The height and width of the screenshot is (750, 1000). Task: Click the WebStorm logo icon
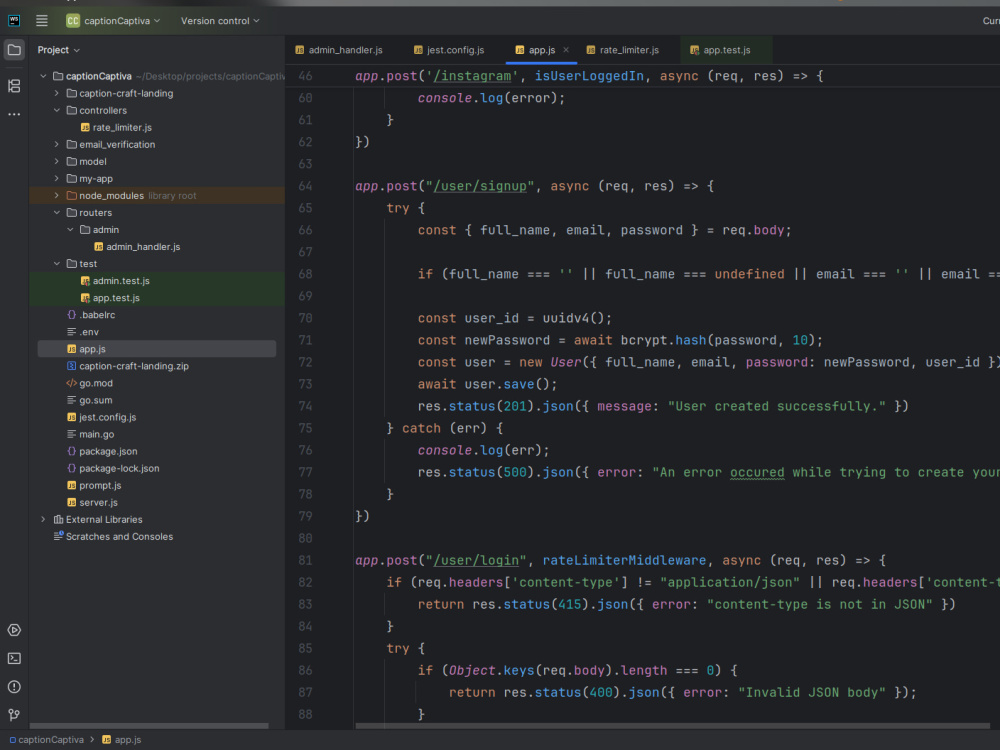tap(14, 21)
